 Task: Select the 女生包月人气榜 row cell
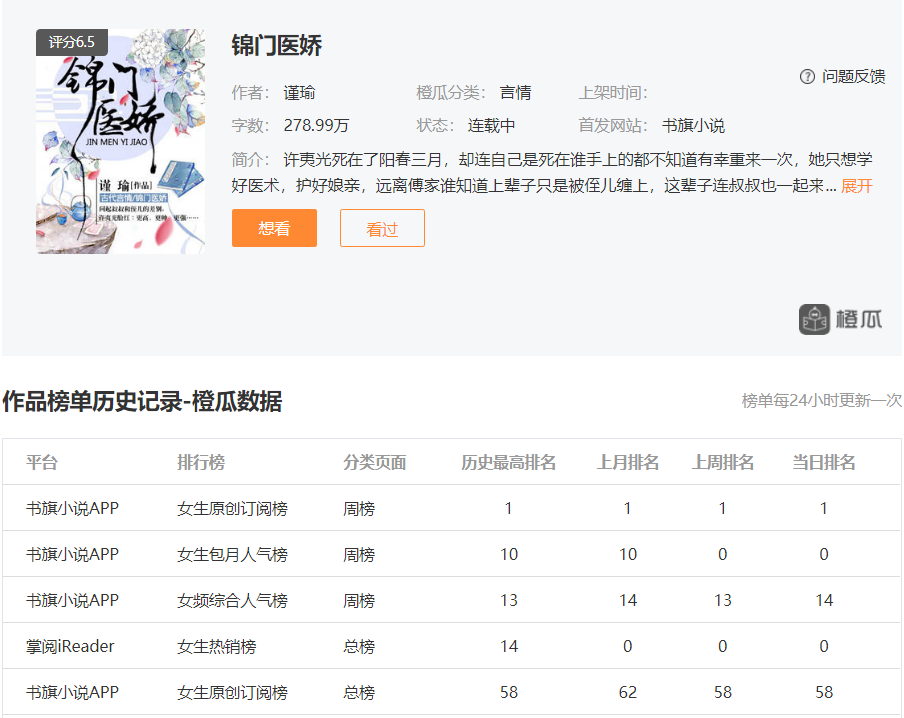232,555
